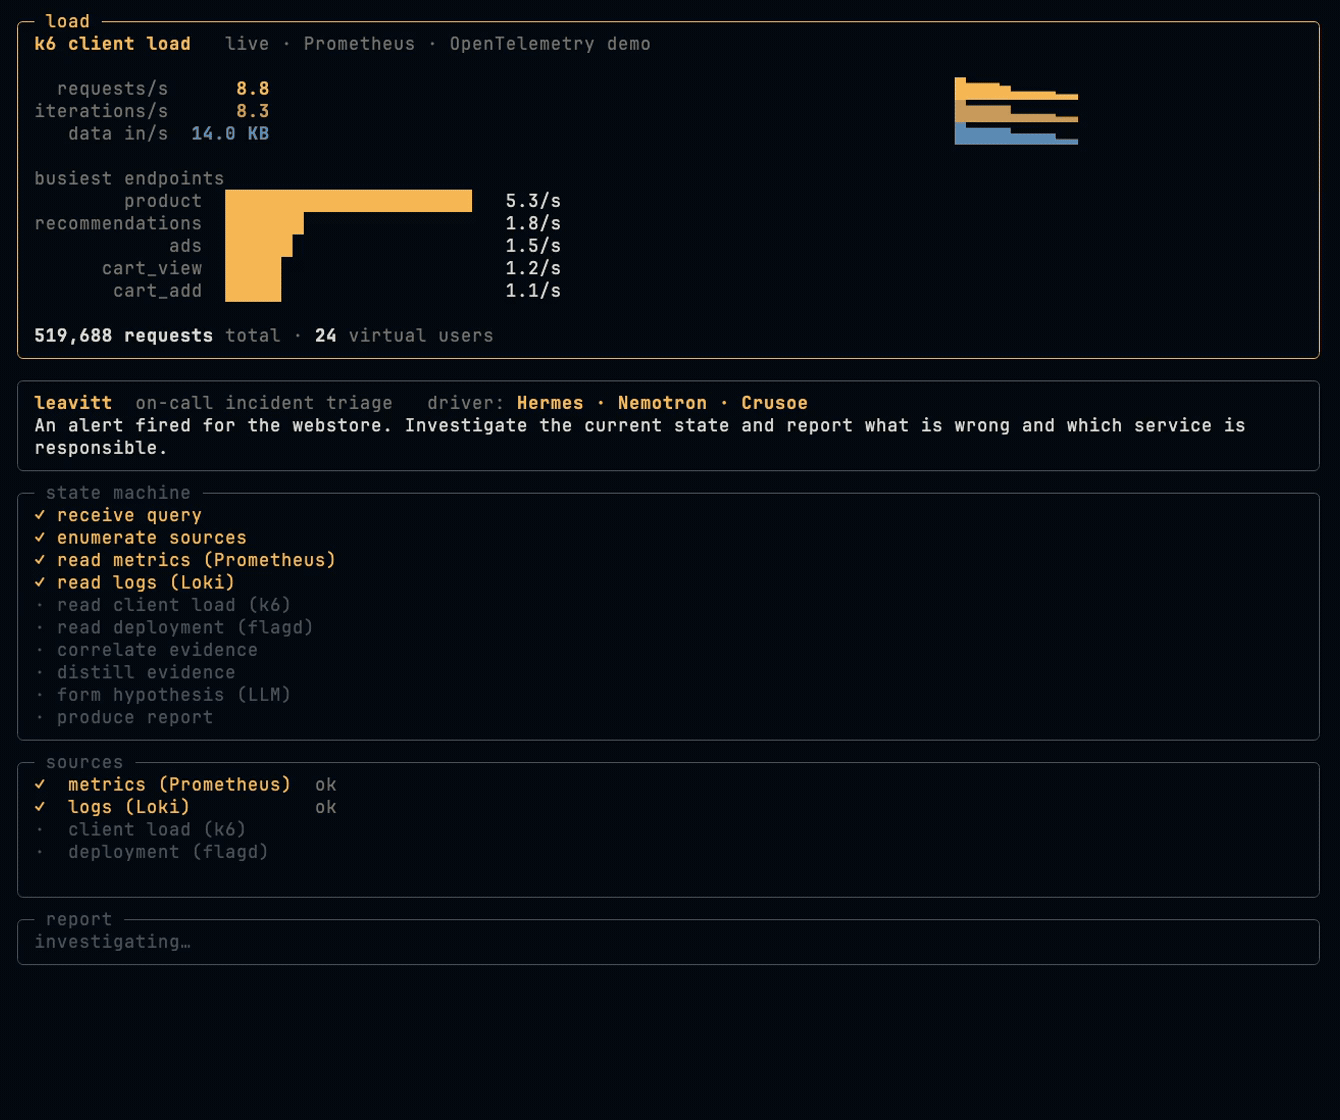This screenshot has width=1340, height=1120.
Task: Click the 'sources' panel title
Action: (x=84, y=761)
